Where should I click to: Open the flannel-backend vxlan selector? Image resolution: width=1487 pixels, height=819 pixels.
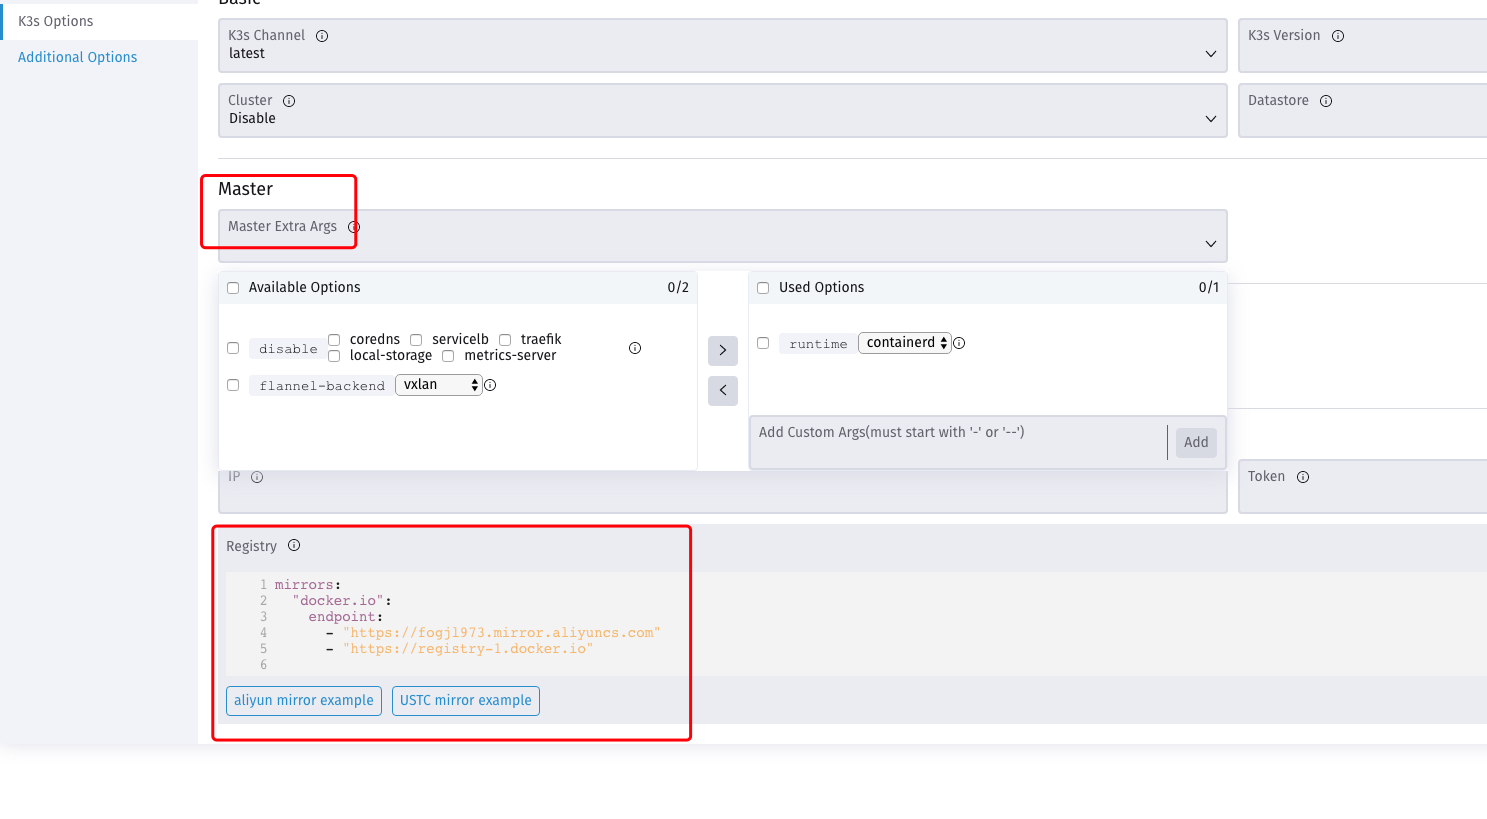point(438,384)
